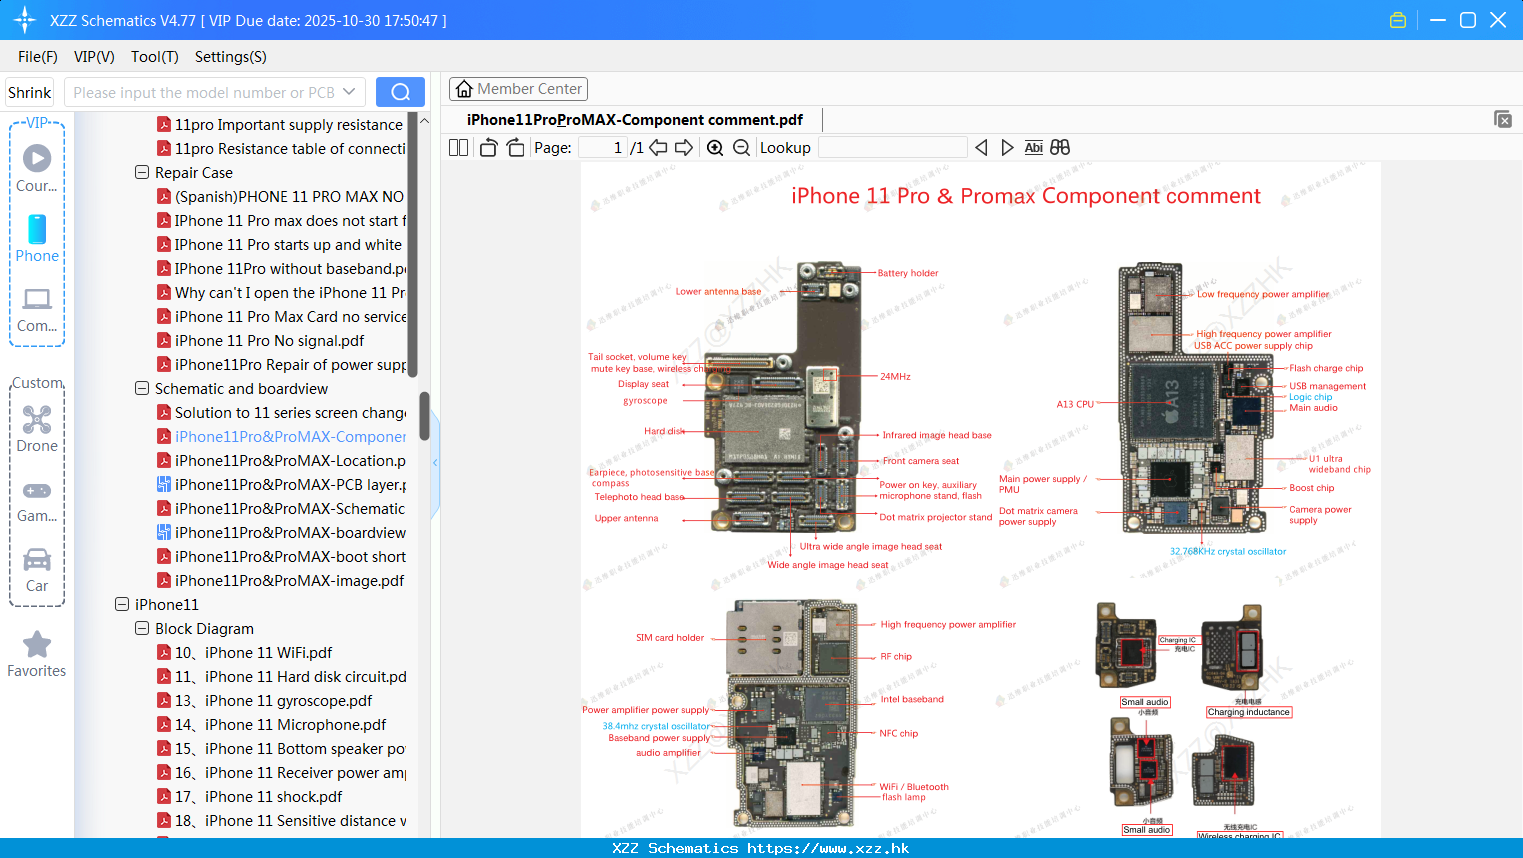Select the iPhone11ProProMAX-Component comment.pdf tab

pos(635,120)
